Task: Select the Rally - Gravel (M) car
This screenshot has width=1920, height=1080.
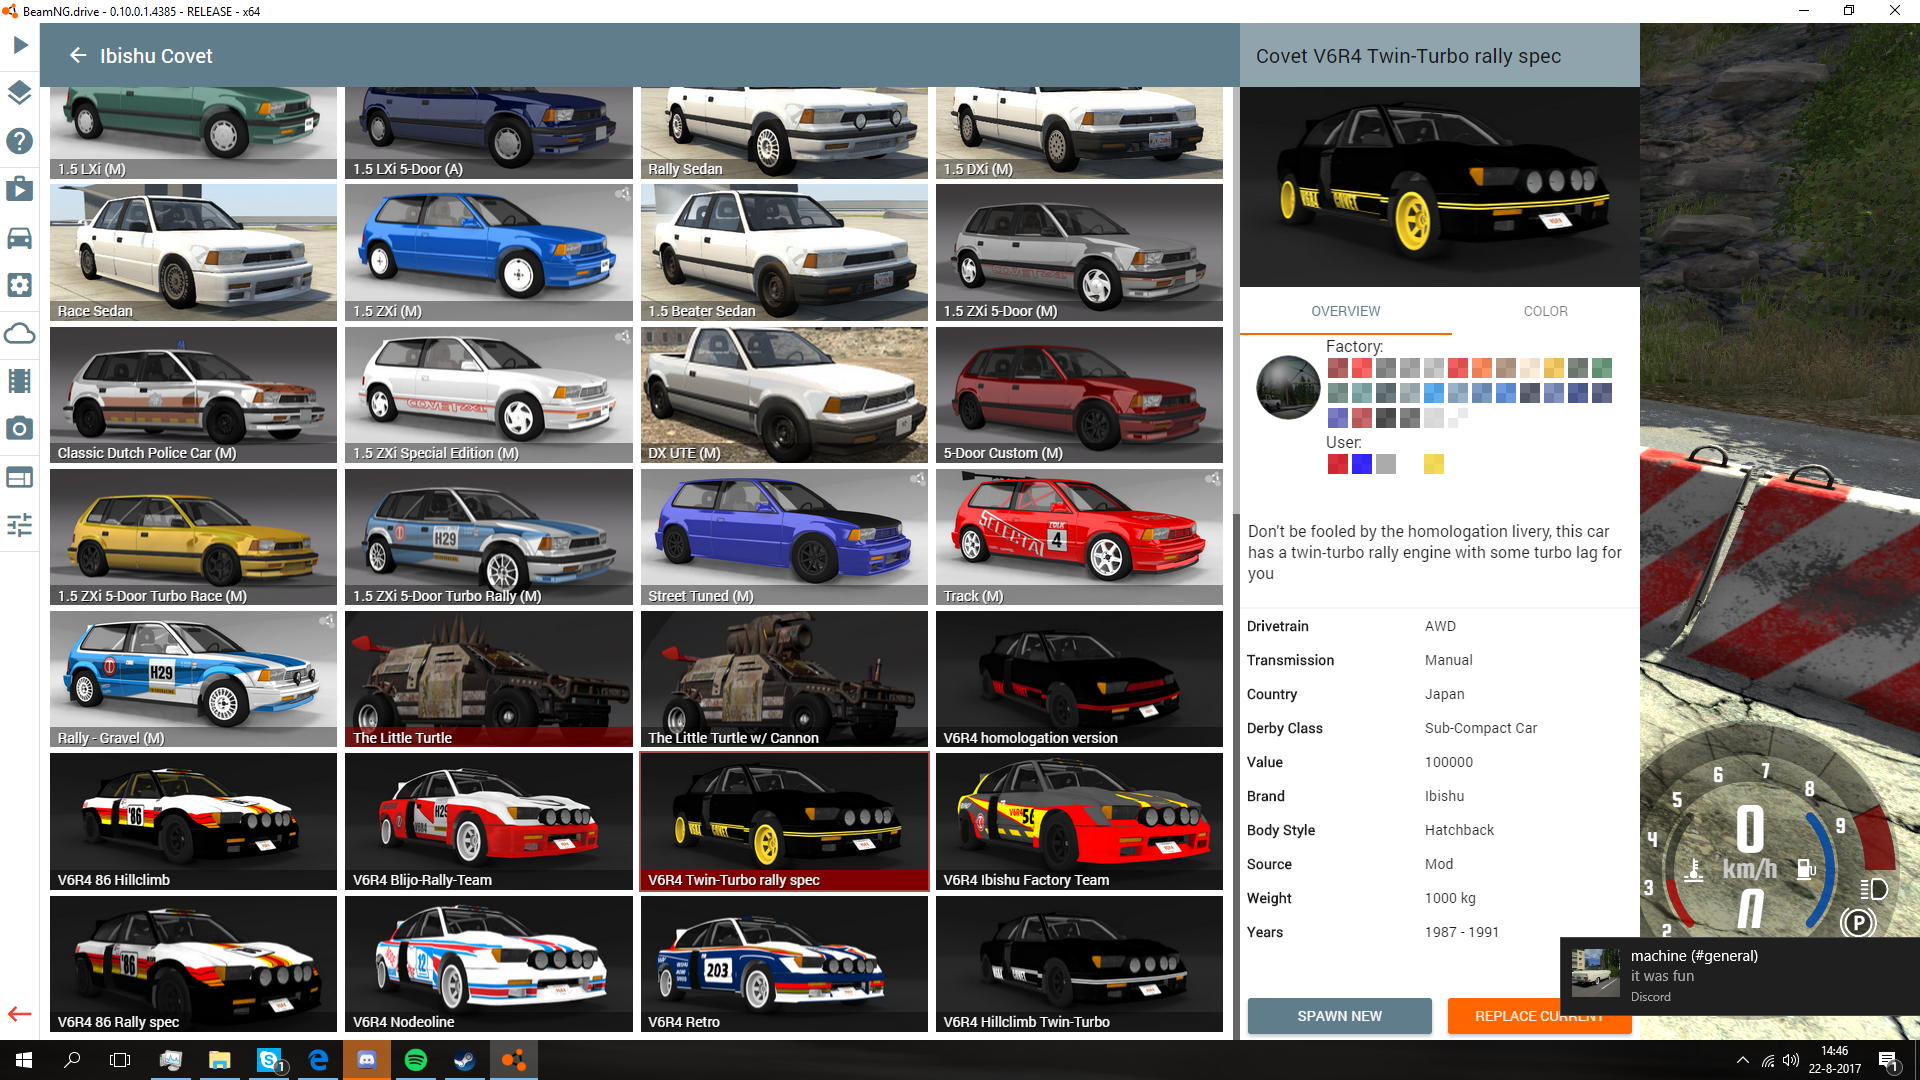Action: [x=193, y=679]
